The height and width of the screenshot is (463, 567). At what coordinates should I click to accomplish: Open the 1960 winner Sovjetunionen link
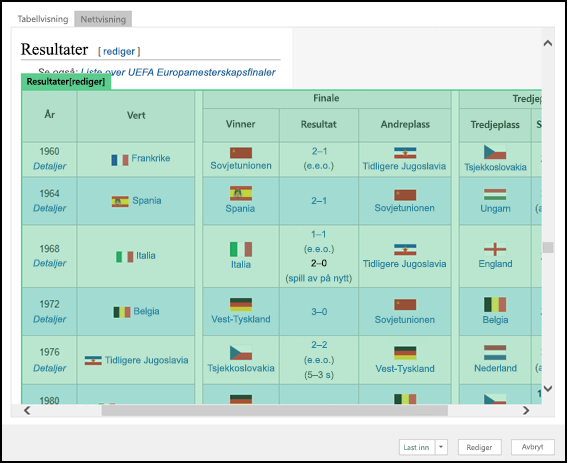pos(241,166)
